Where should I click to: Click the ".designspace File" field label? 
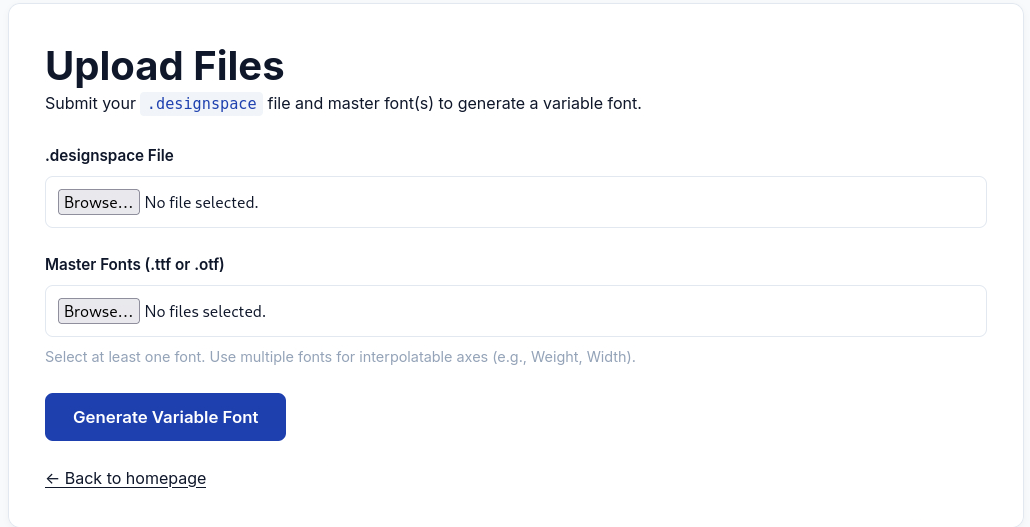pyautogui.click(x=109, y=155)
